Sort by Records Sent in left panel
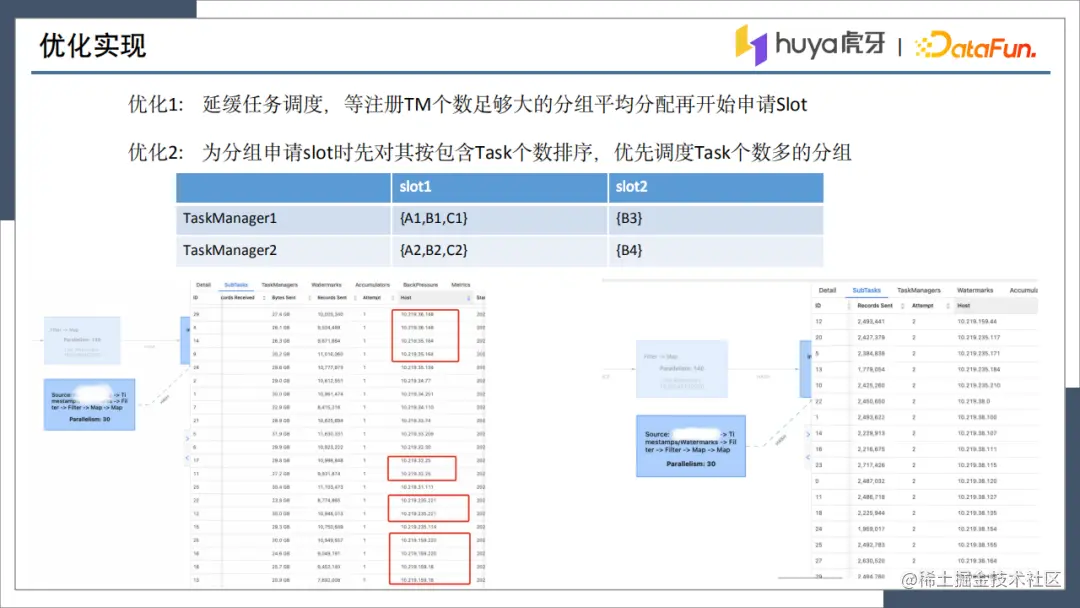1080x608 pixels. 332,297
